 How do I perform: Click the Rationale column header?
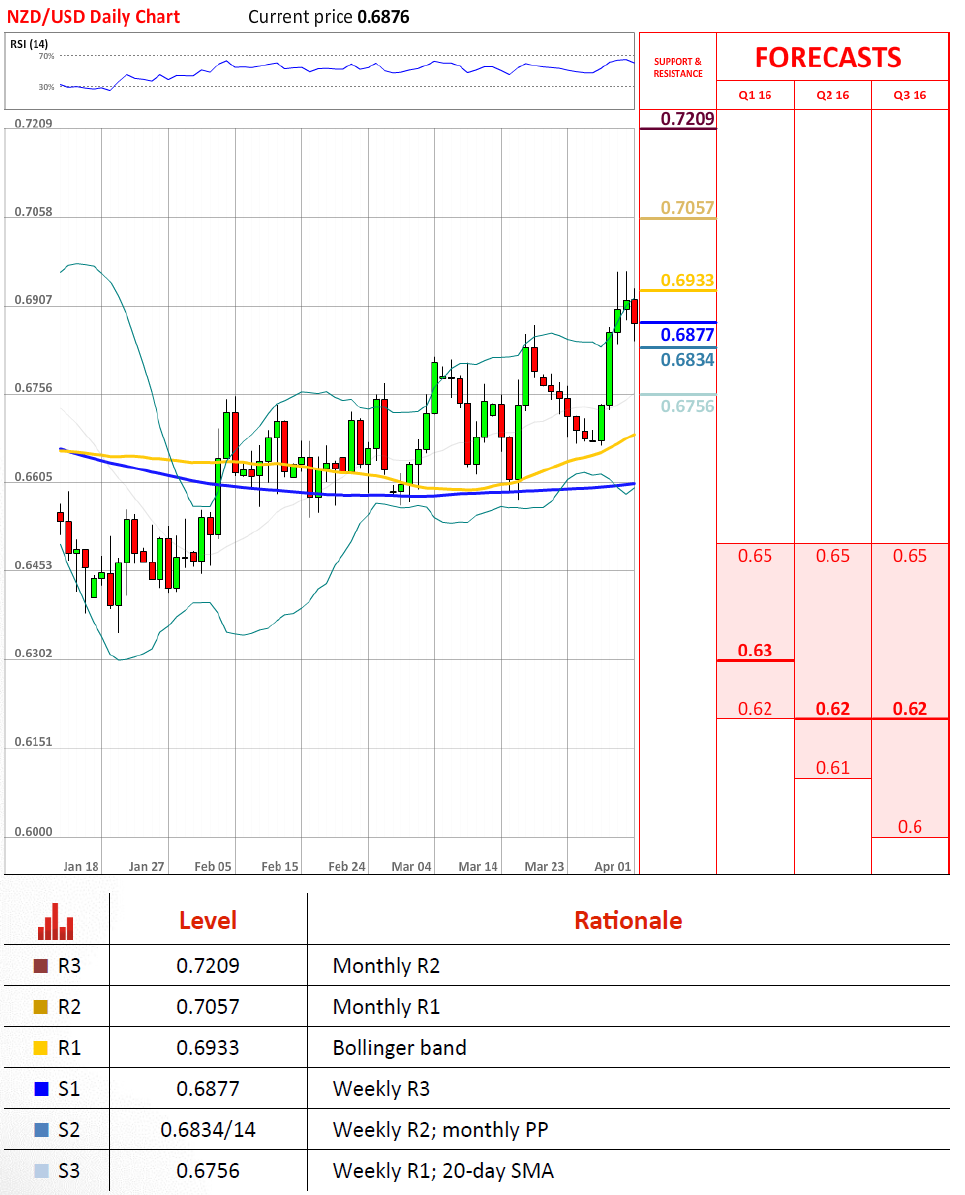pos(628,921)
